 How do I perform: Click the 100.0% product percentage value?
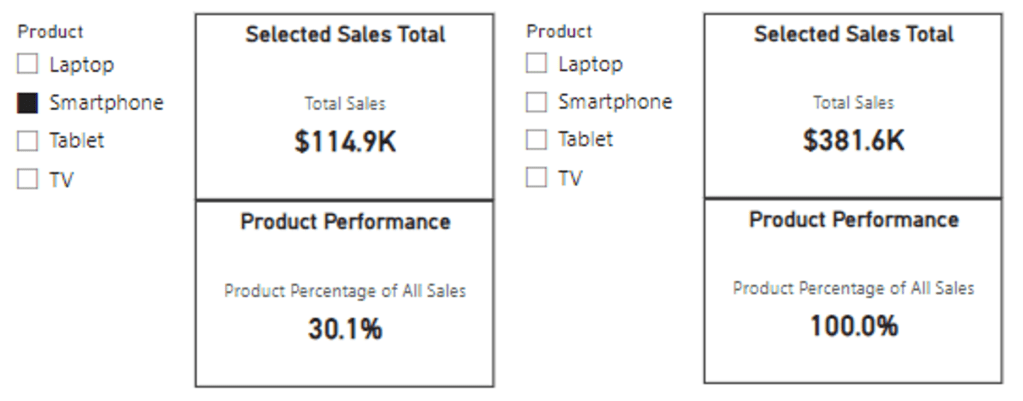[x=853, y=326]
